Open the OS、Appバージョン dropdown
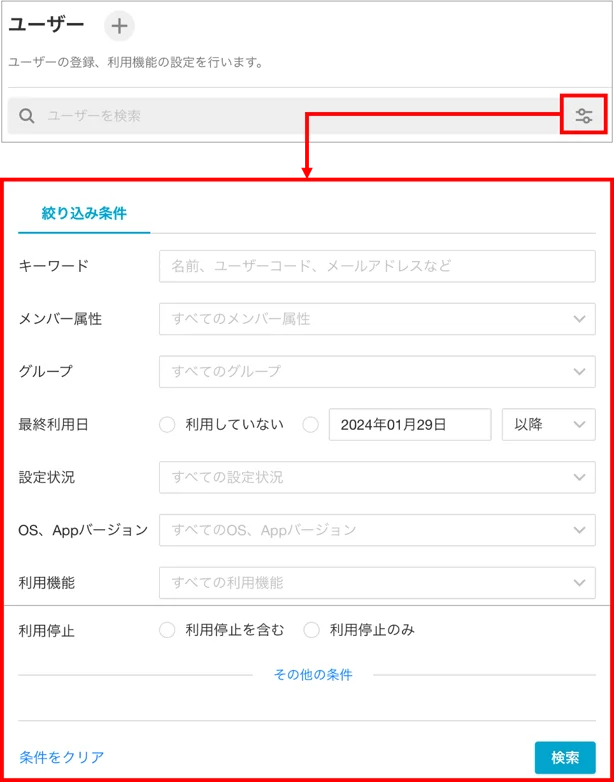 (x=377, y=530)
